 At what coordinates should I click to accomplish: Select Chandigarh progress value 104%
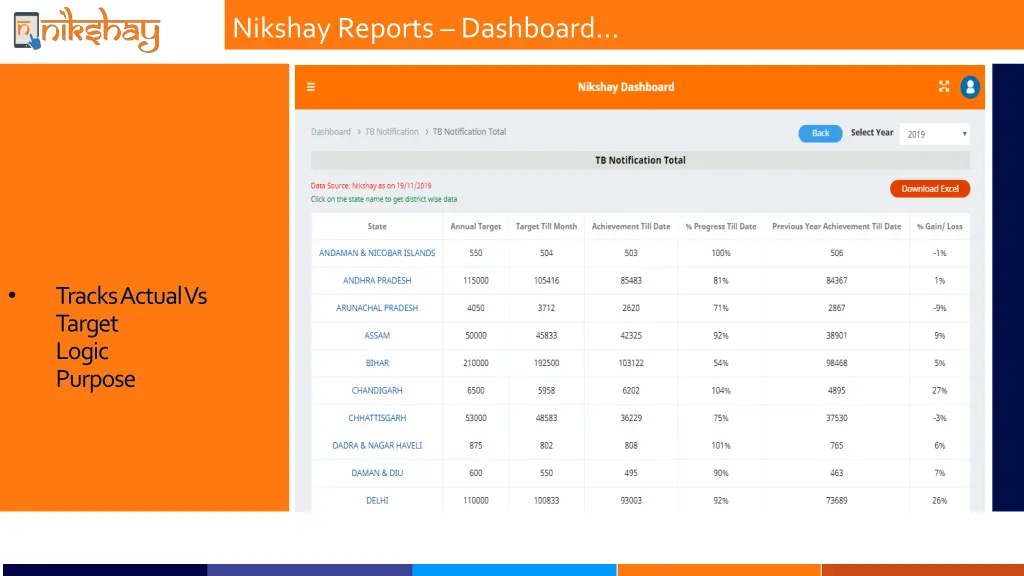(x=721, y=391)
